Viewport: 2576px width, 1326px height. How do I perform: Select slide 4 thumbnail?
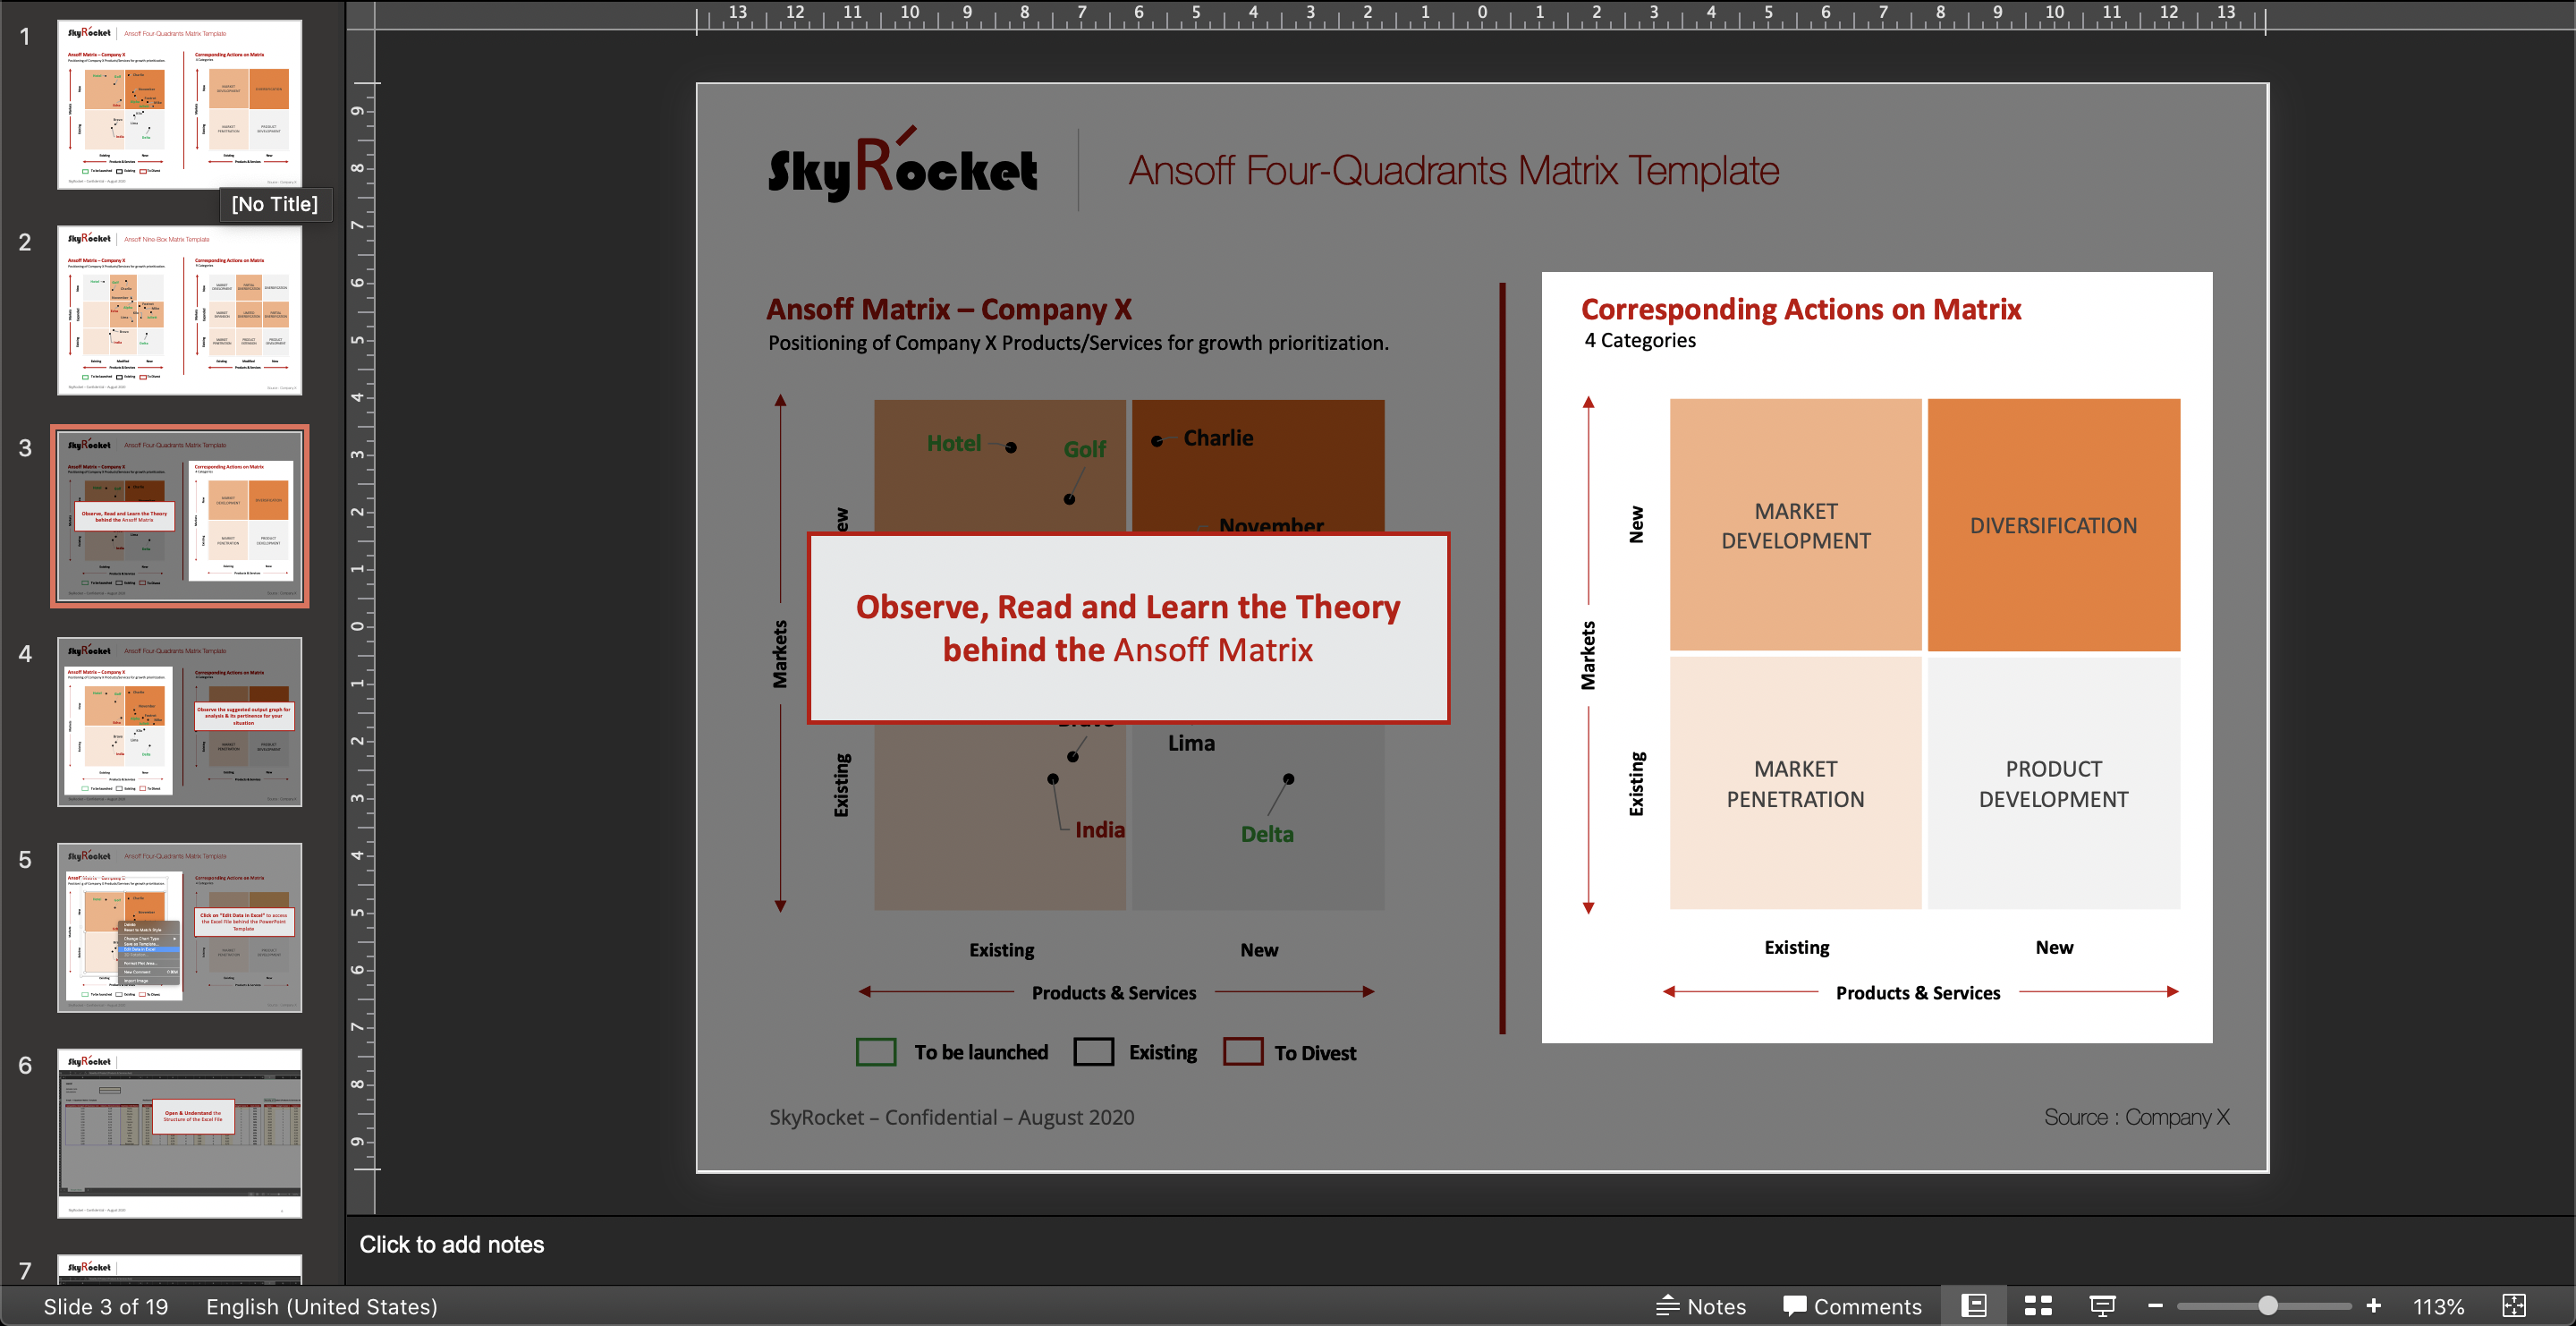[x=180, y=722]
